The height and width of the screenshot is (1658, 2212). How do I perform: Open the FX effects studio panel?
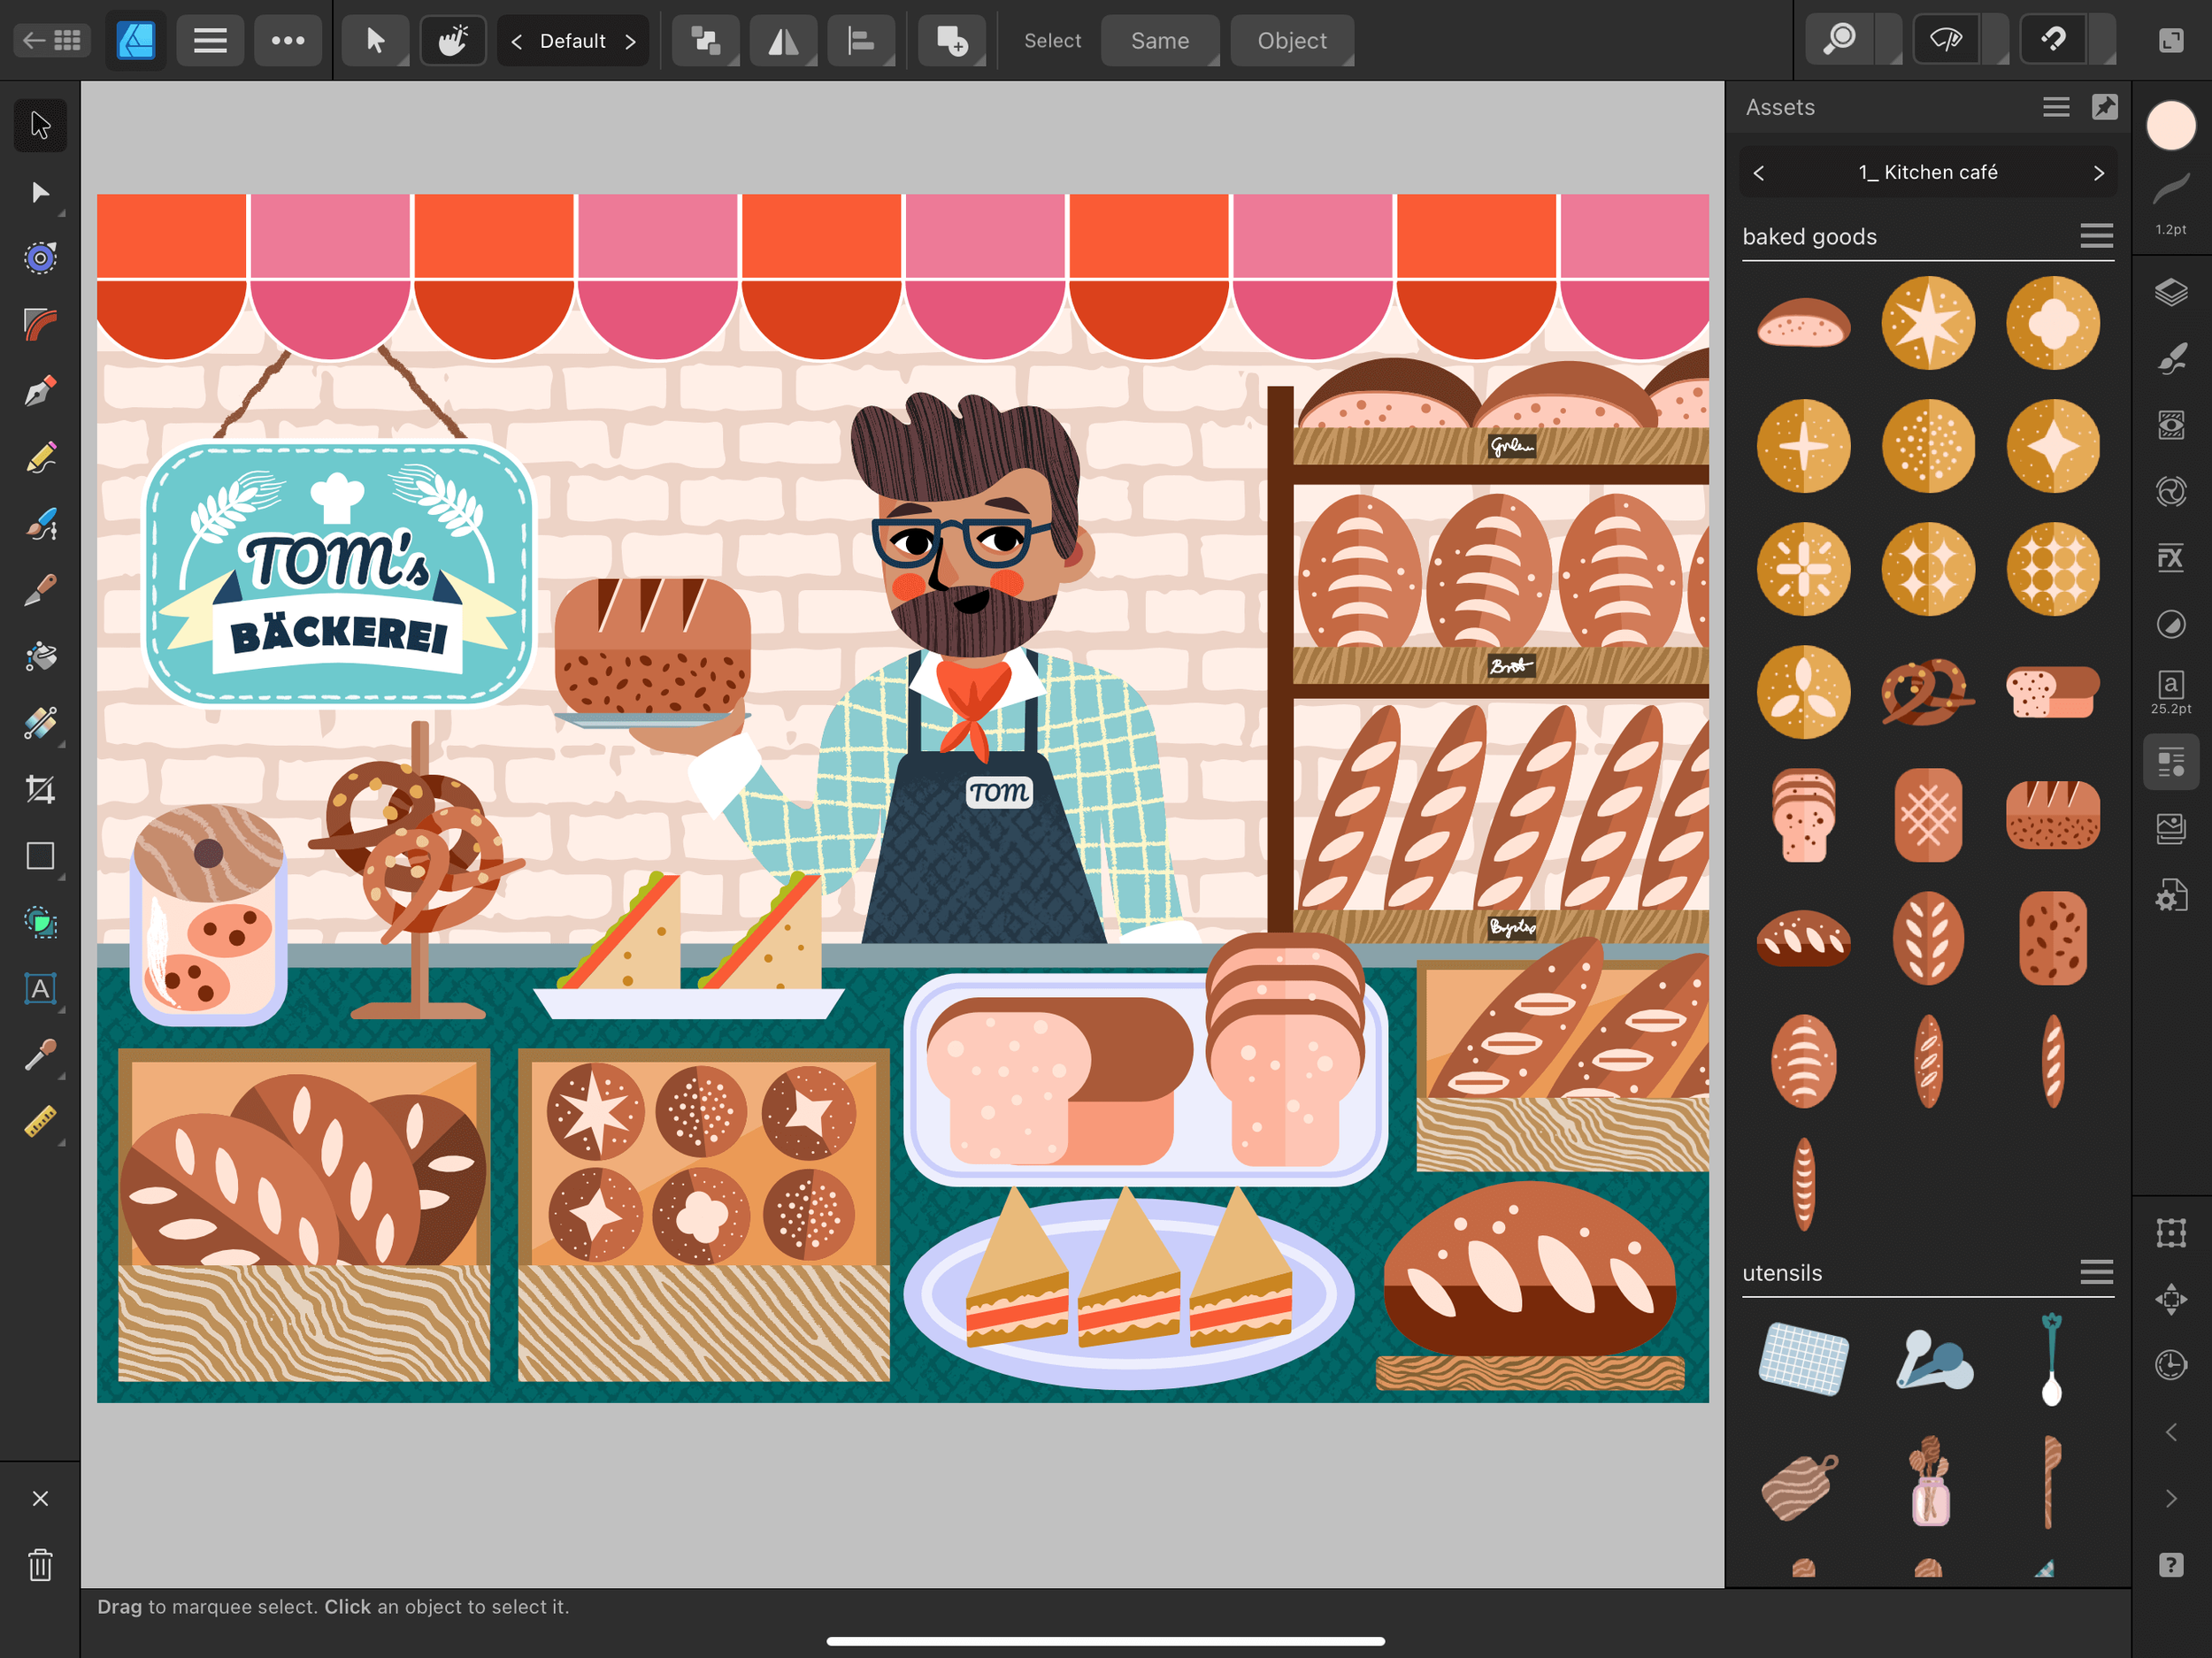(2170, 557)
